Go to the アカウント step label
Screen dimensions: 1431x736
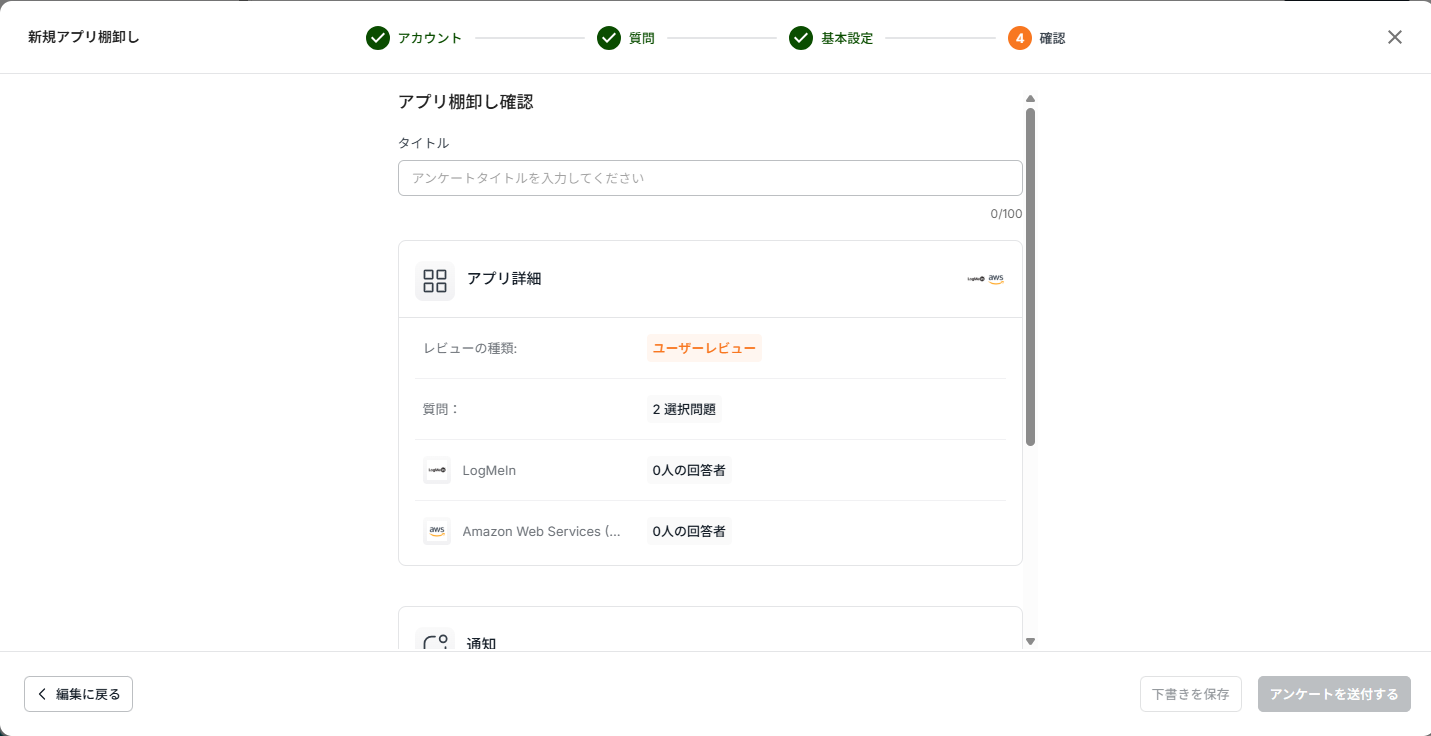(430, 38)
